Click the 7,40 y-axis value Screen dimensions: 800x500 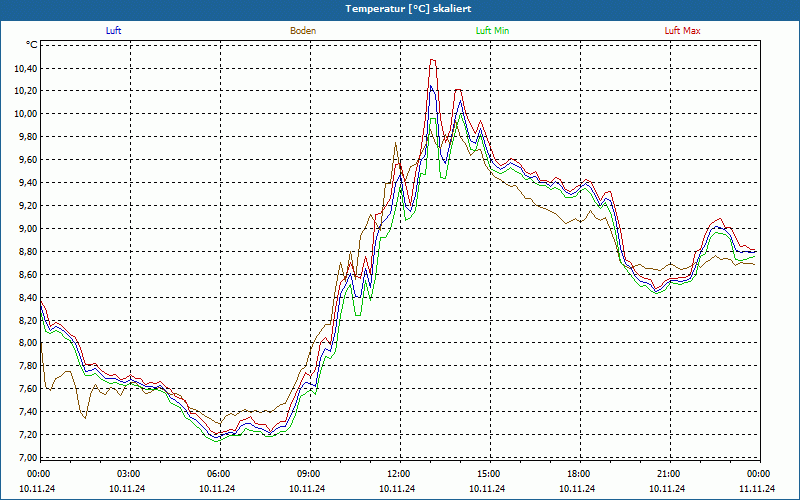click(29, 412)
